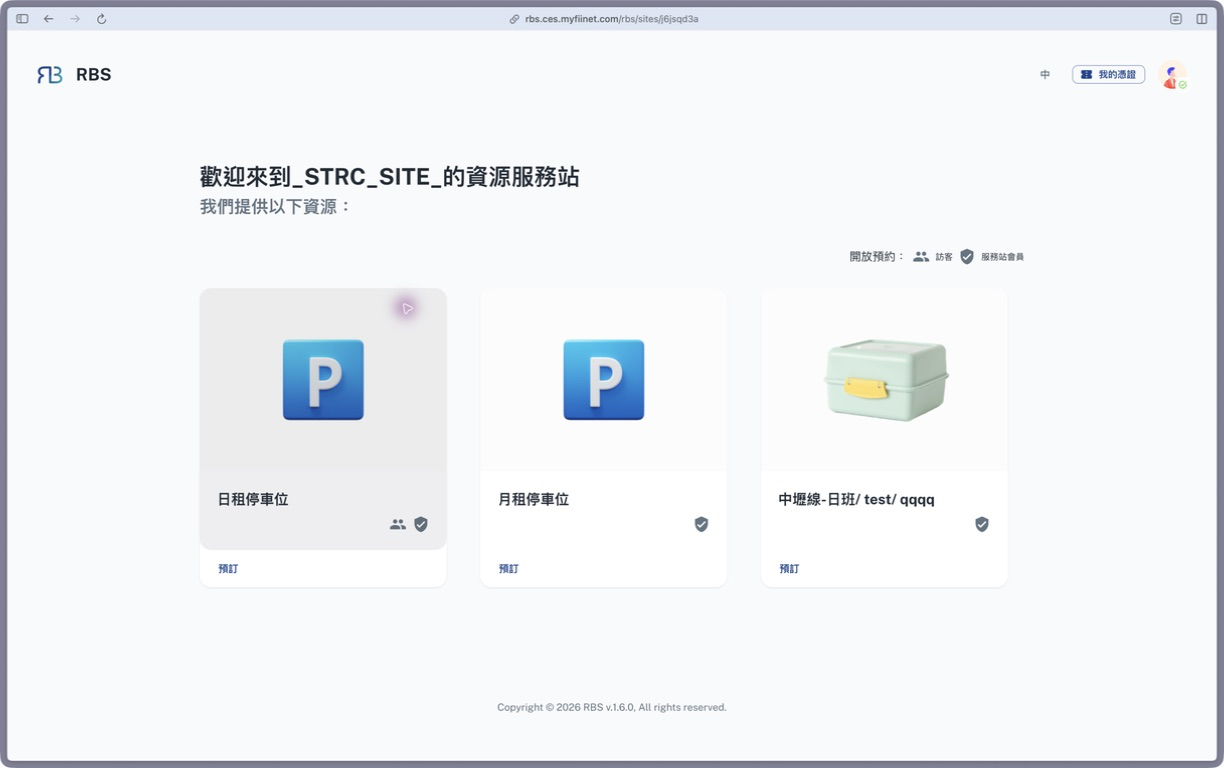Select the 中壢線-日班/ test/ qqqq title
This screenshot has width=1224, height=768.
click(x=857, y=499)
